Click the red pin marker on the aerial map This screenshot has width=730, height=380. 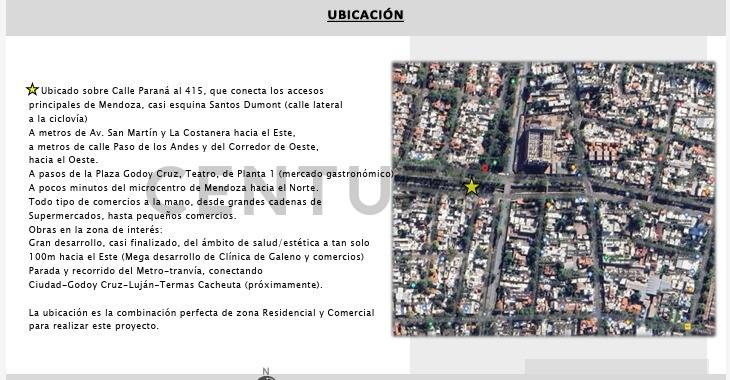(485, 168)
